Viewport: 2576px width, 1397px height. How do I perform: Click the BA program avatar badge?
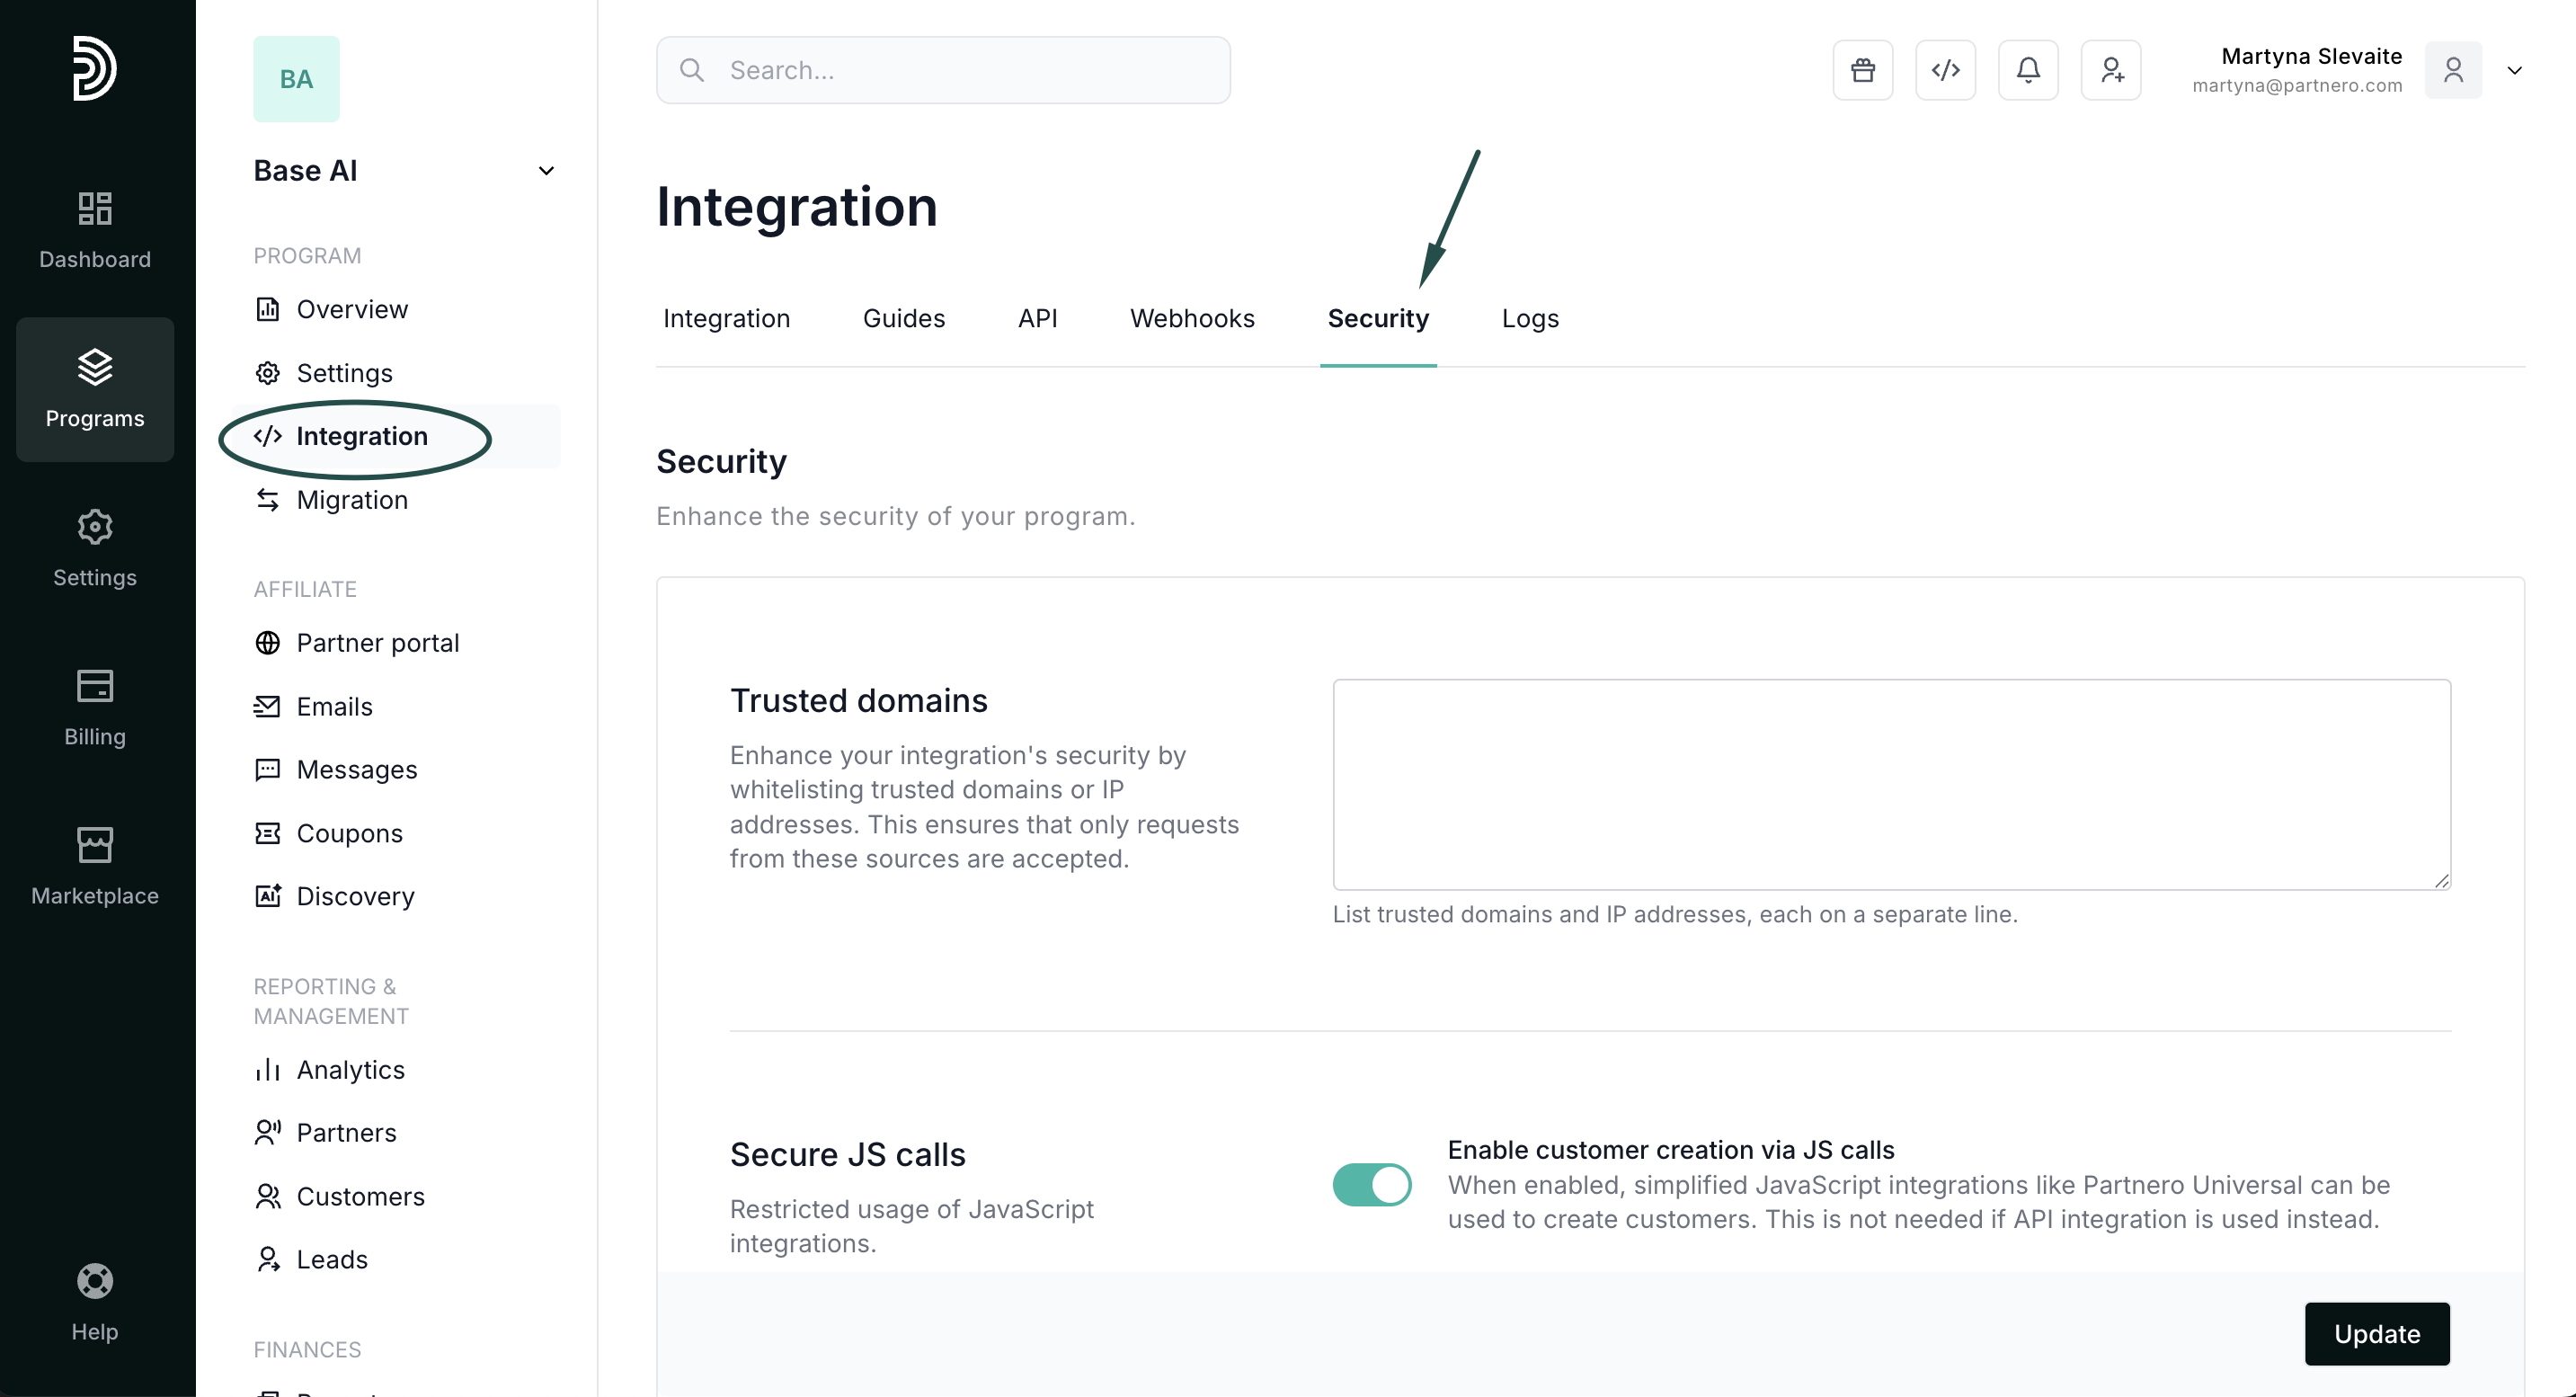296,79
